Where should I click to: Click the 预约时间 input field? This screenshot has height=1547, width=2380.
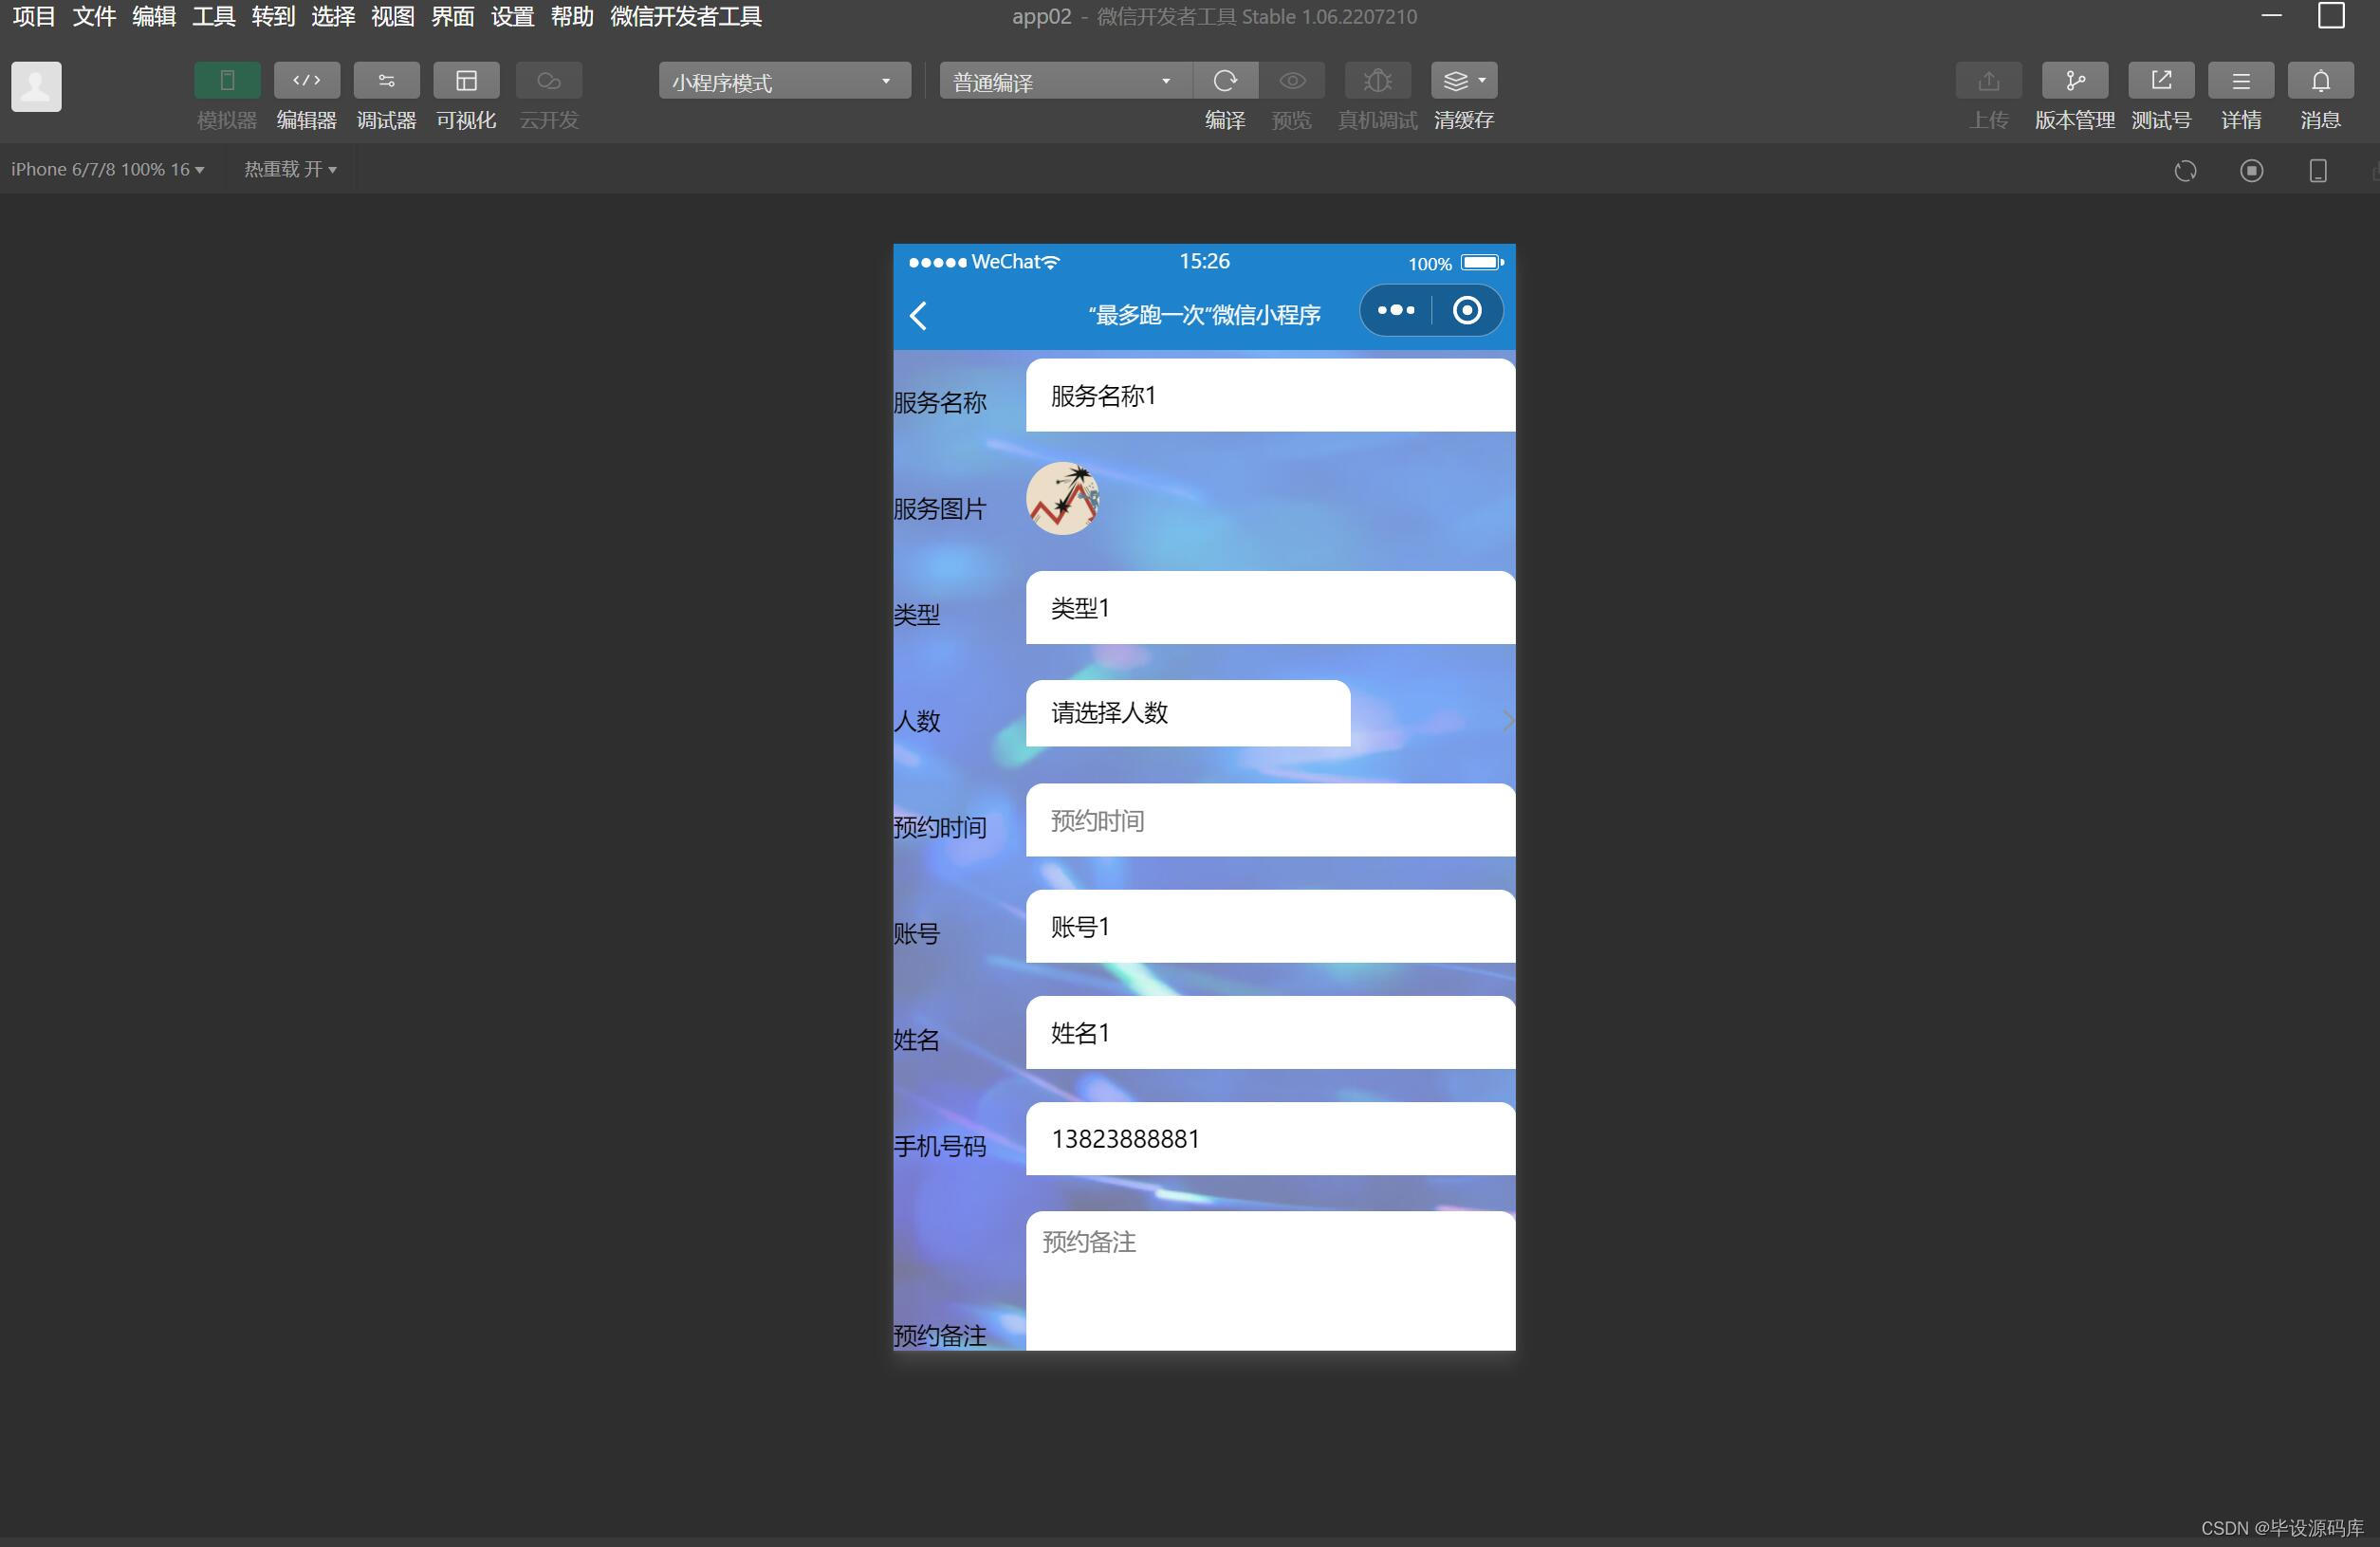pos(1270,820)
